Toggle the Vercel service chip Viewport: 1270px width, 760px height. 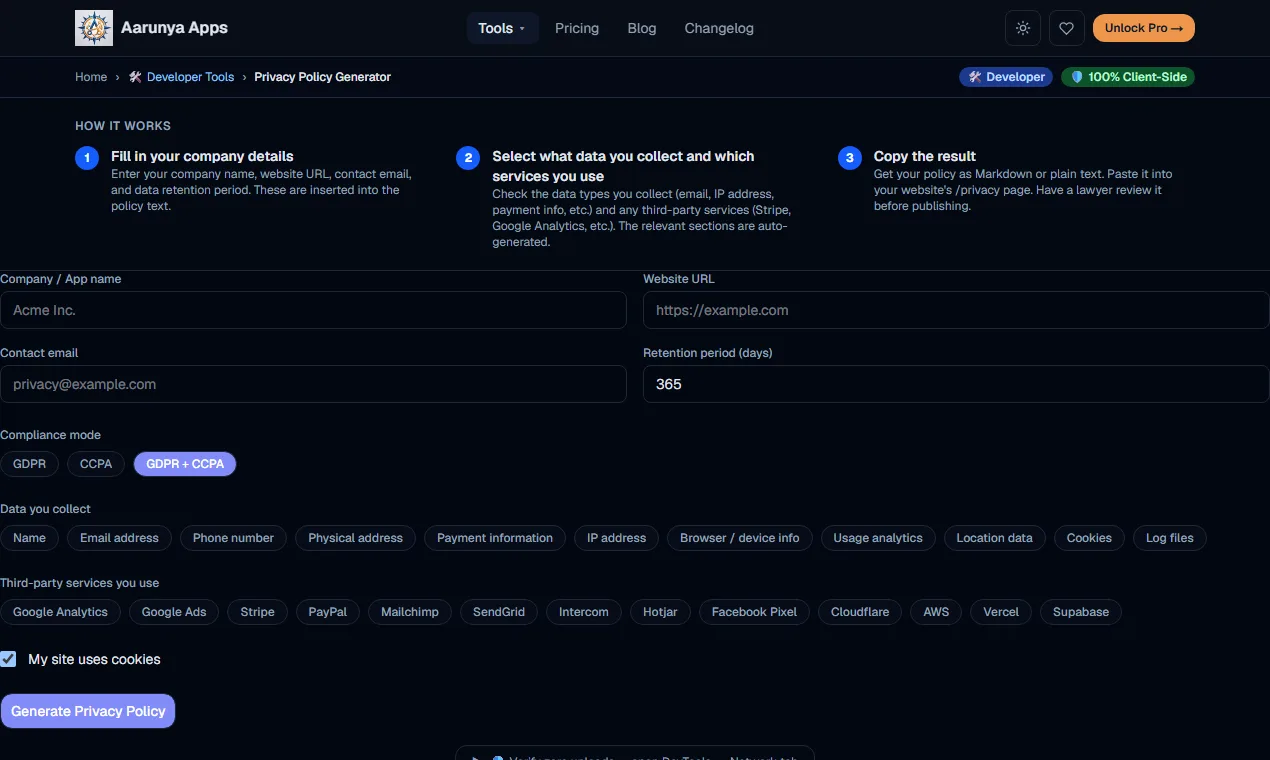(1001, 612)
